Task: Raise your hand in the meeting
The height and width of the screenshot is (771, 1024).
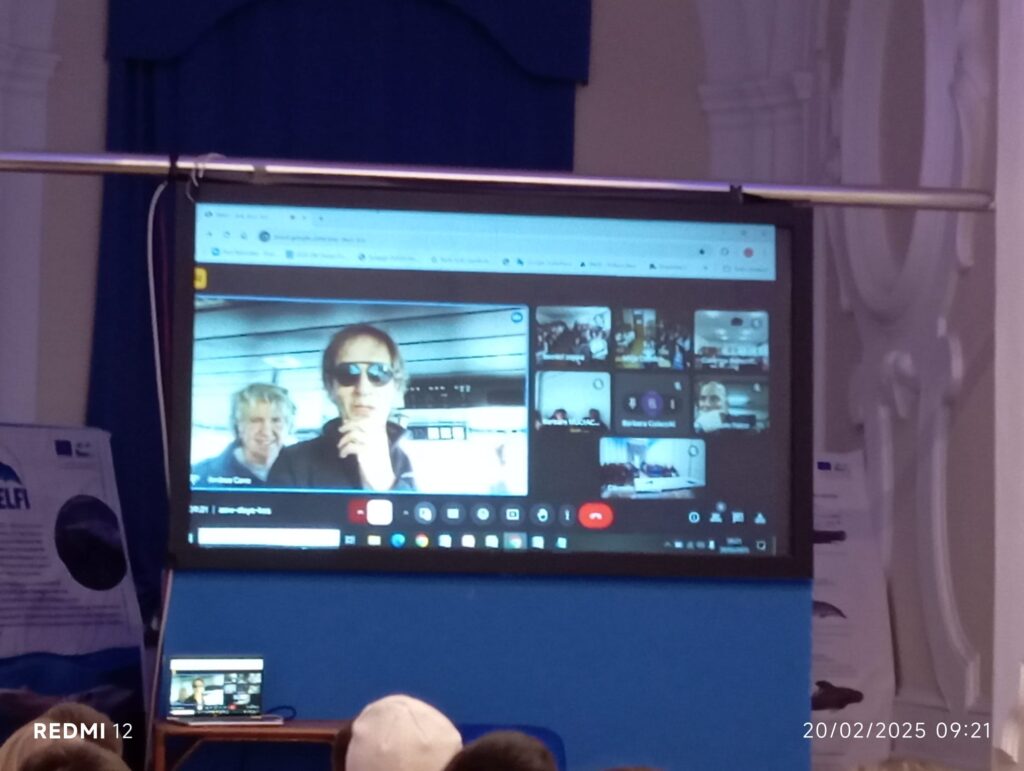Action: (x=542, y=515)
